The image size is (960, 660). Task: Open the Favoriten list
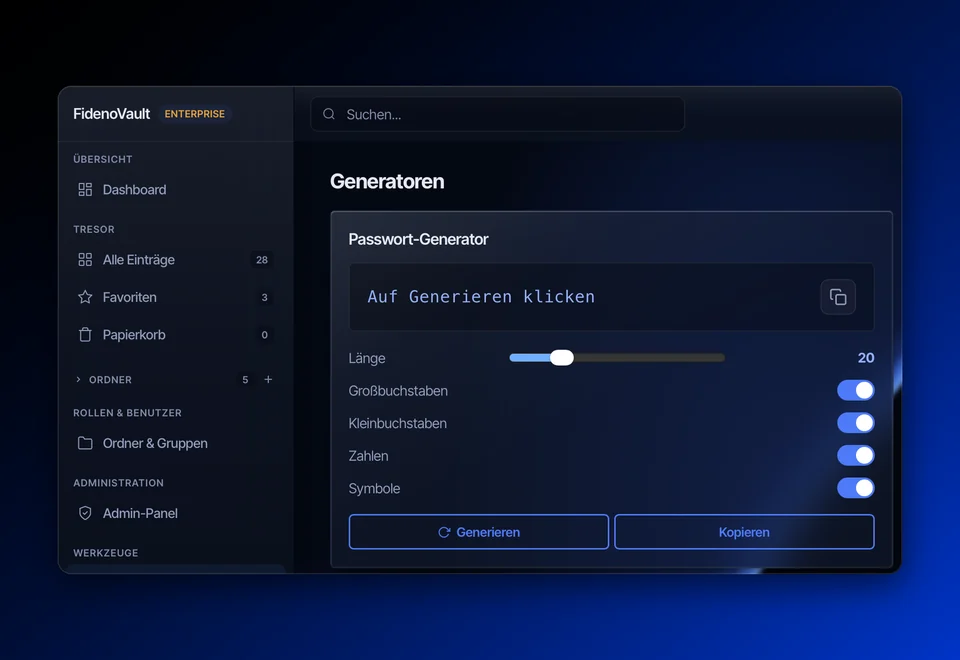pyautogui.click(x=174, y=297)
